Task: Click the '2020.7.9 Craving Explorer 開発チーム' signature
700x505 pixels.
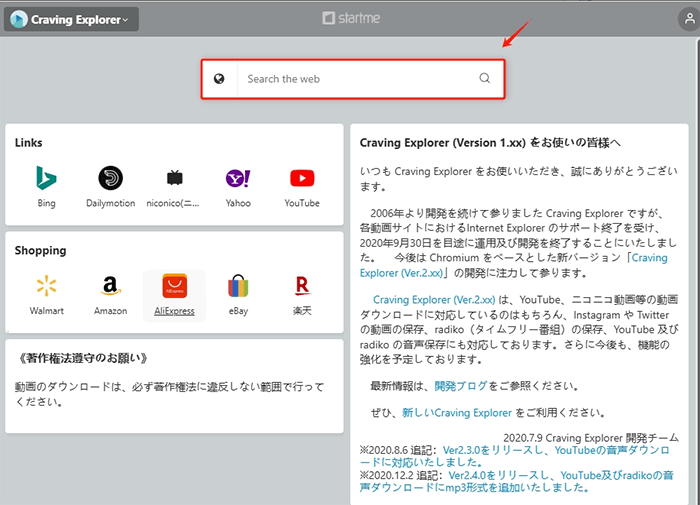Action: click(x=591, y=438)
